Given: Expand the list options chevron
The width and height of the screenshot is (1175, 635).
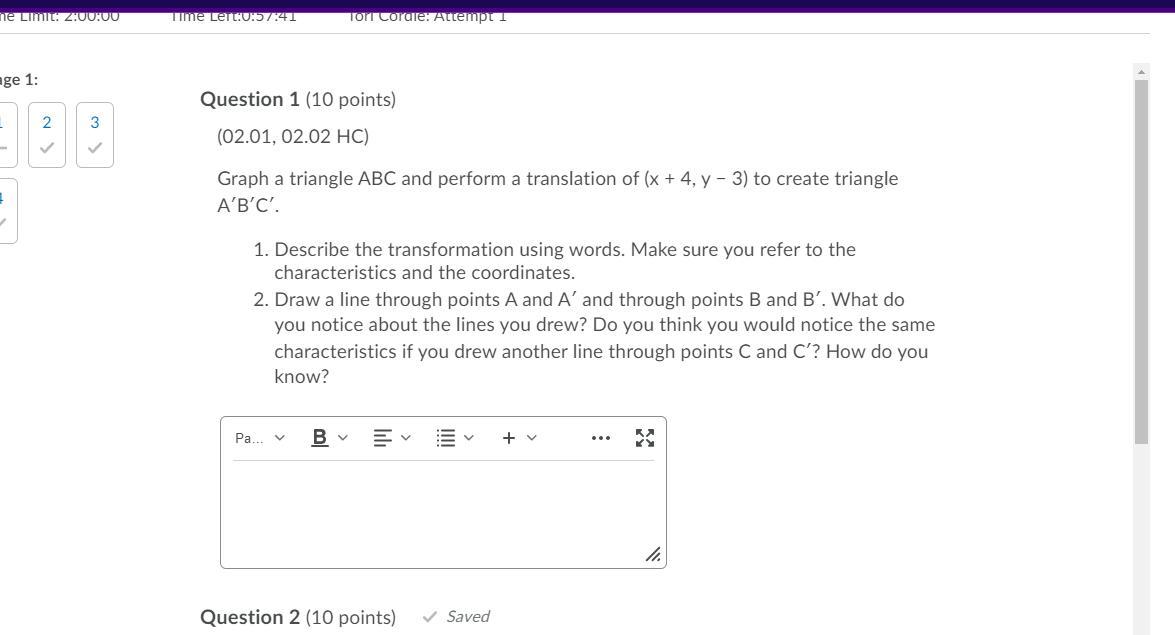Looking at the screenshot, I should point(469,438).
